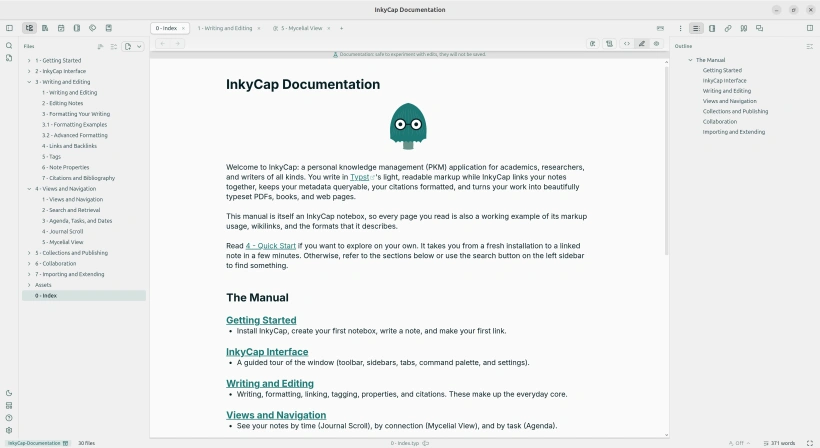Expand the 6 - Collaboration folder

(29, 263)
